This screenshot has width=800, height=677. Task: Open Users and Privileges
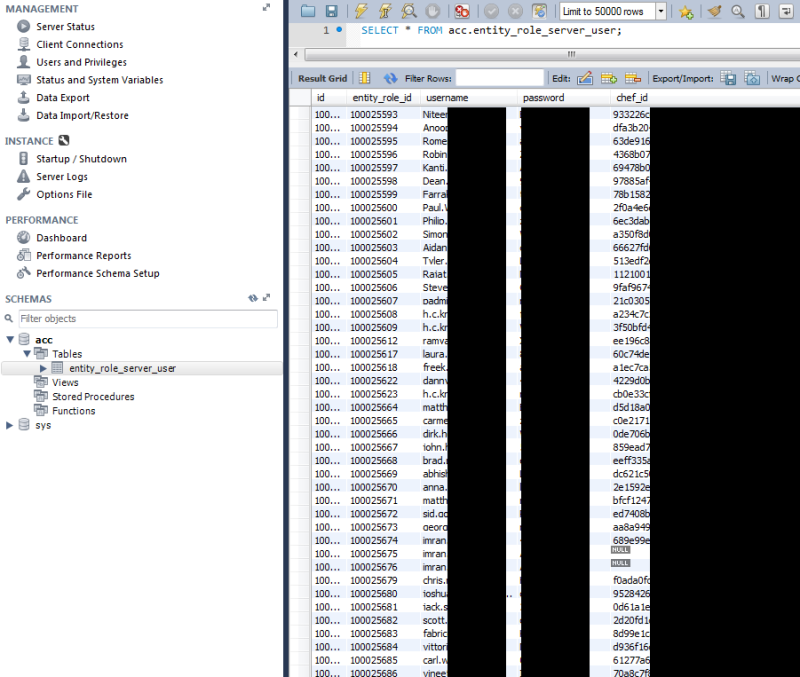click(x=81, y=62)
